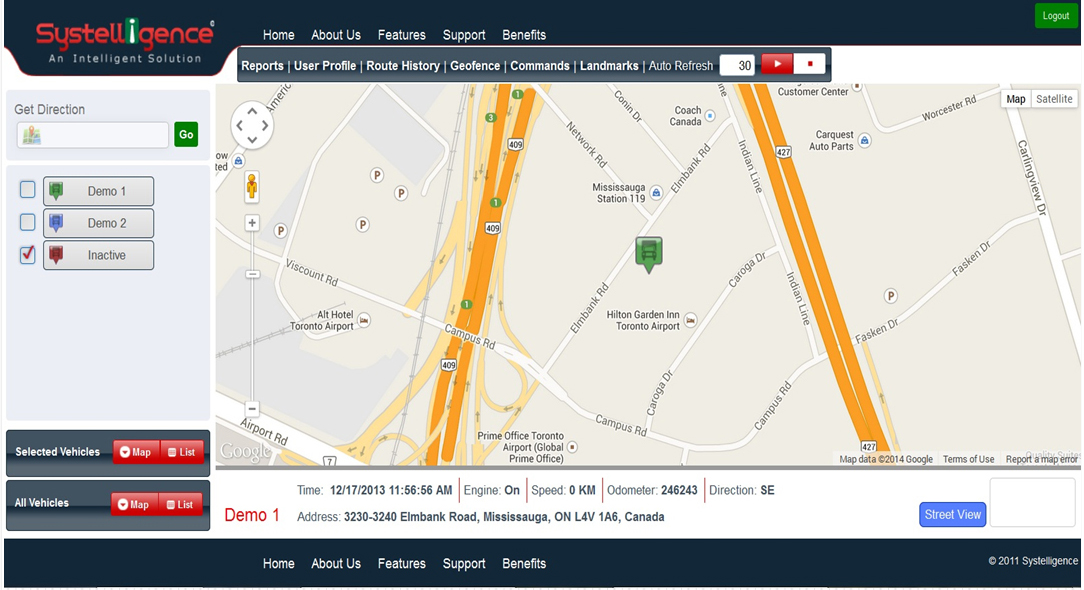
Task: Open Support in the footer
Action: pyautogui.click(x=464, y=564)
